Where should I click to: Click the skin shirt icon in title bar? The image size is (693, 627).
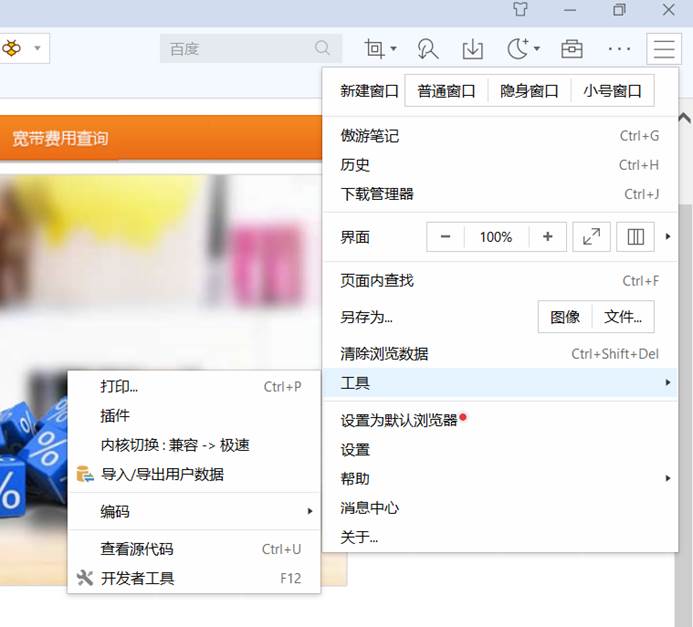pyautogui.click(x=519, y=10)
